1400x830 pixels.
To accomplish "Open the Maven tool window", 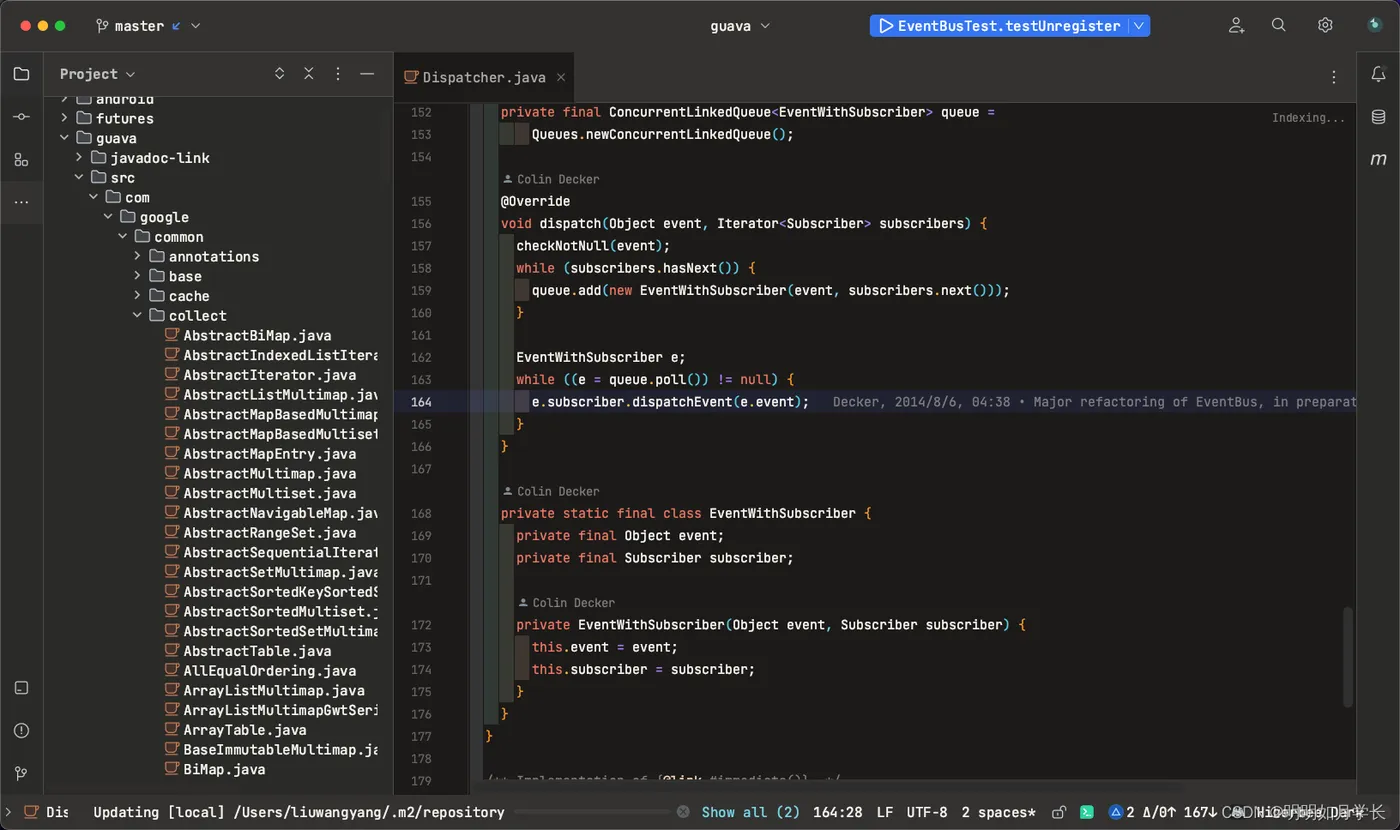I will pos(1378,159).
